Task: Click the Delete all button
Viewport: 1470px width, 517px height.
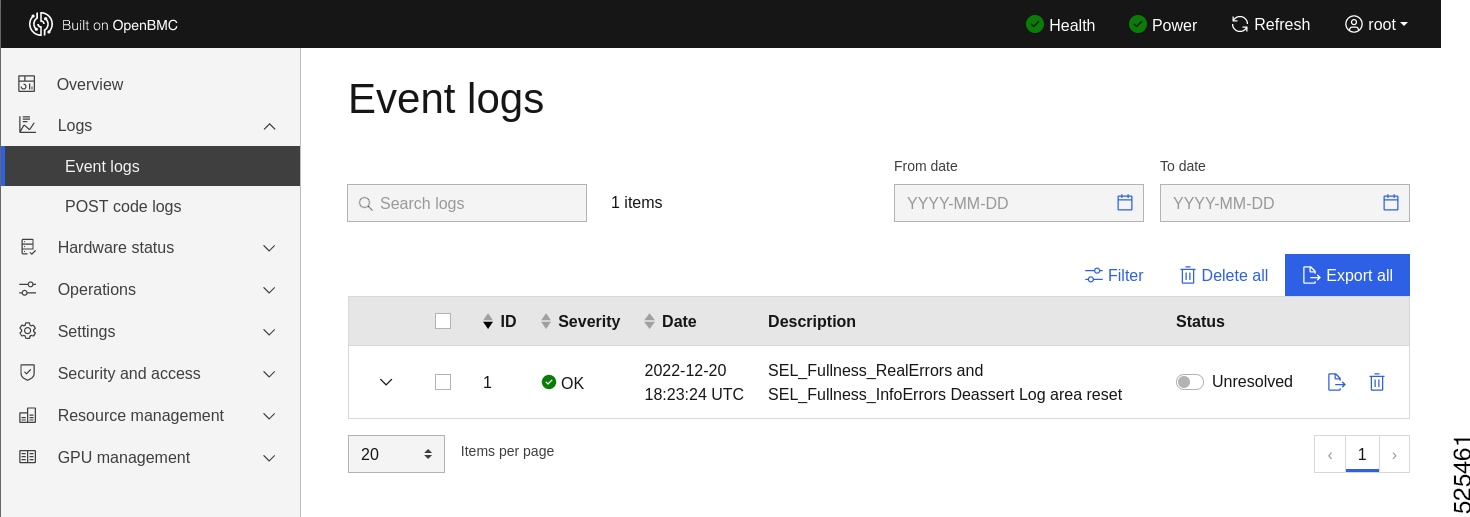Action: click(x=1224, y=275)
